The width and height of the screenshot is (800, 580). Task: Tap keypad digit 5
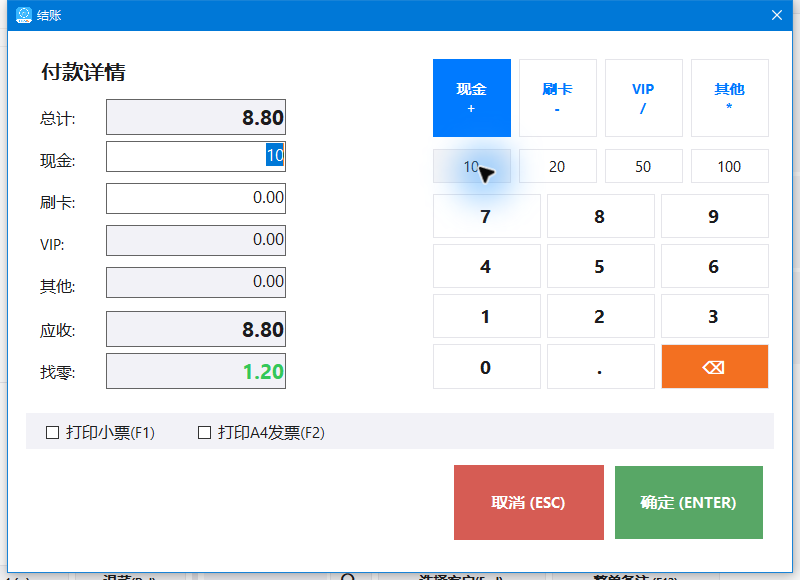tap(601, 266)
